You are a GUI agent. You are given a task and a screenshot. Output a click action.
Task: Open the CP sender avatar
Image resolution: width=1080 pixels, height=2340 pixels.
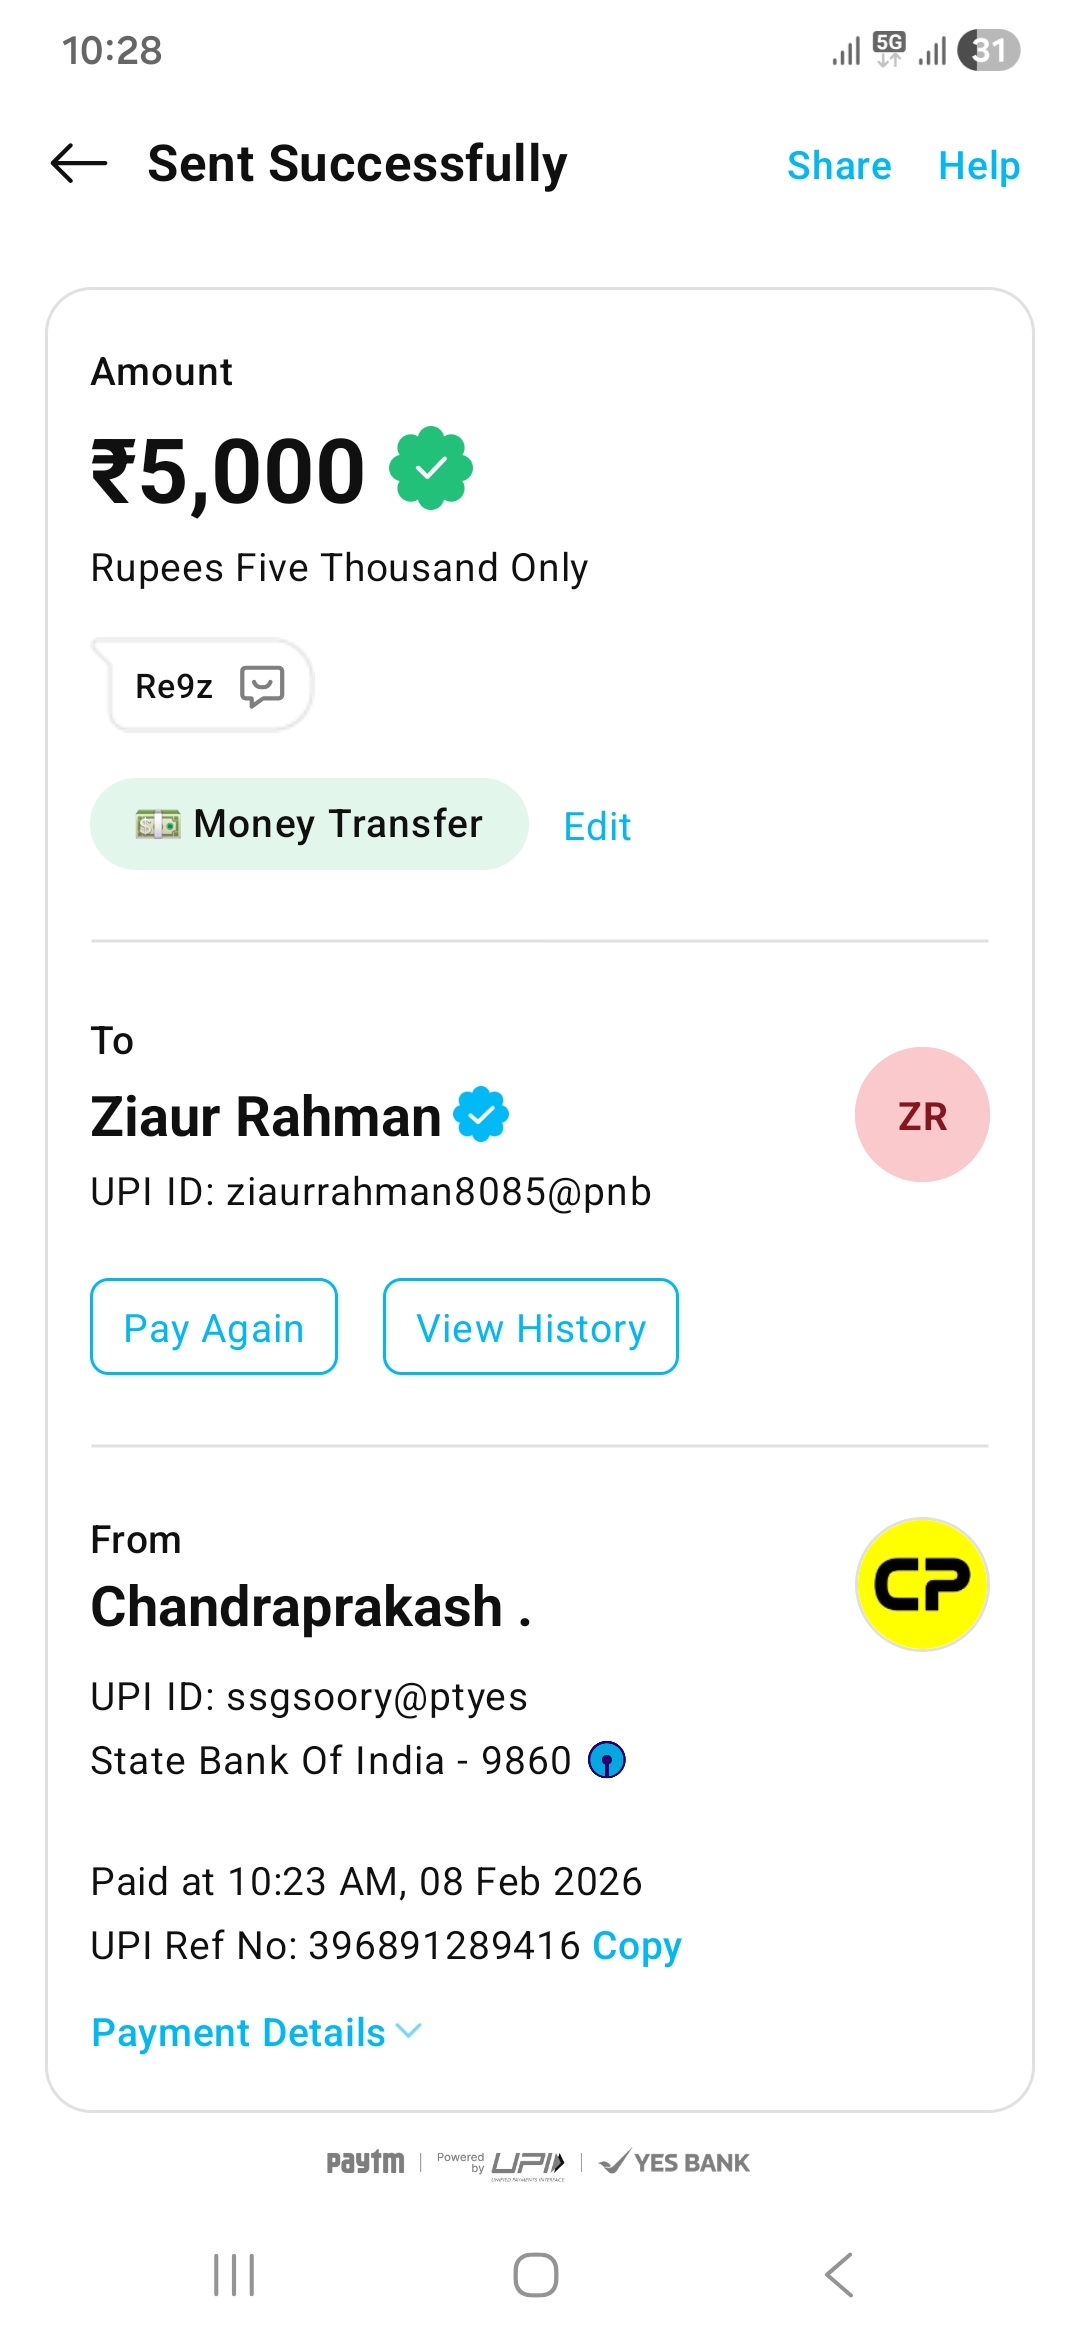tap(922, 1584)
